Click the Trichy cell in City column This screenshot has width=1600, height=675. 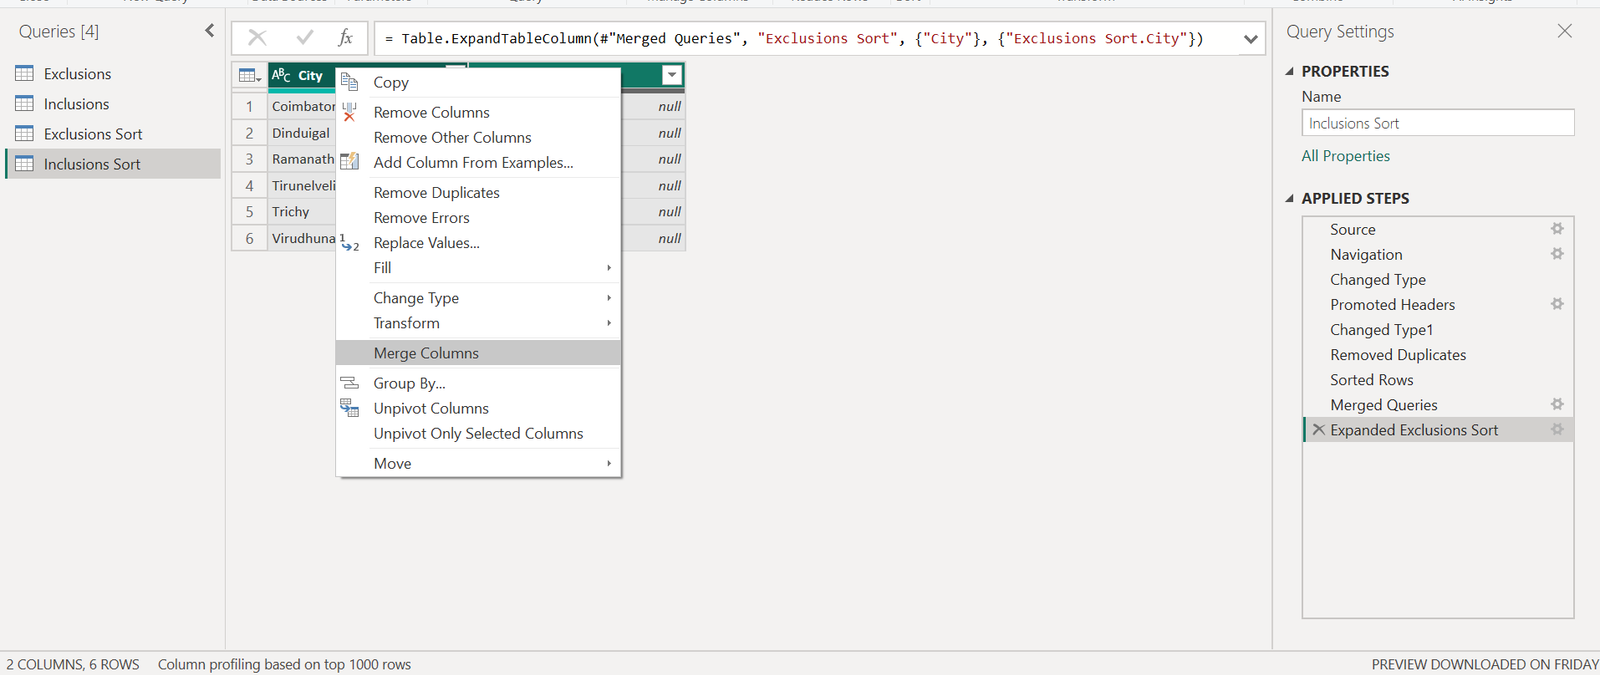pos(301,212)
